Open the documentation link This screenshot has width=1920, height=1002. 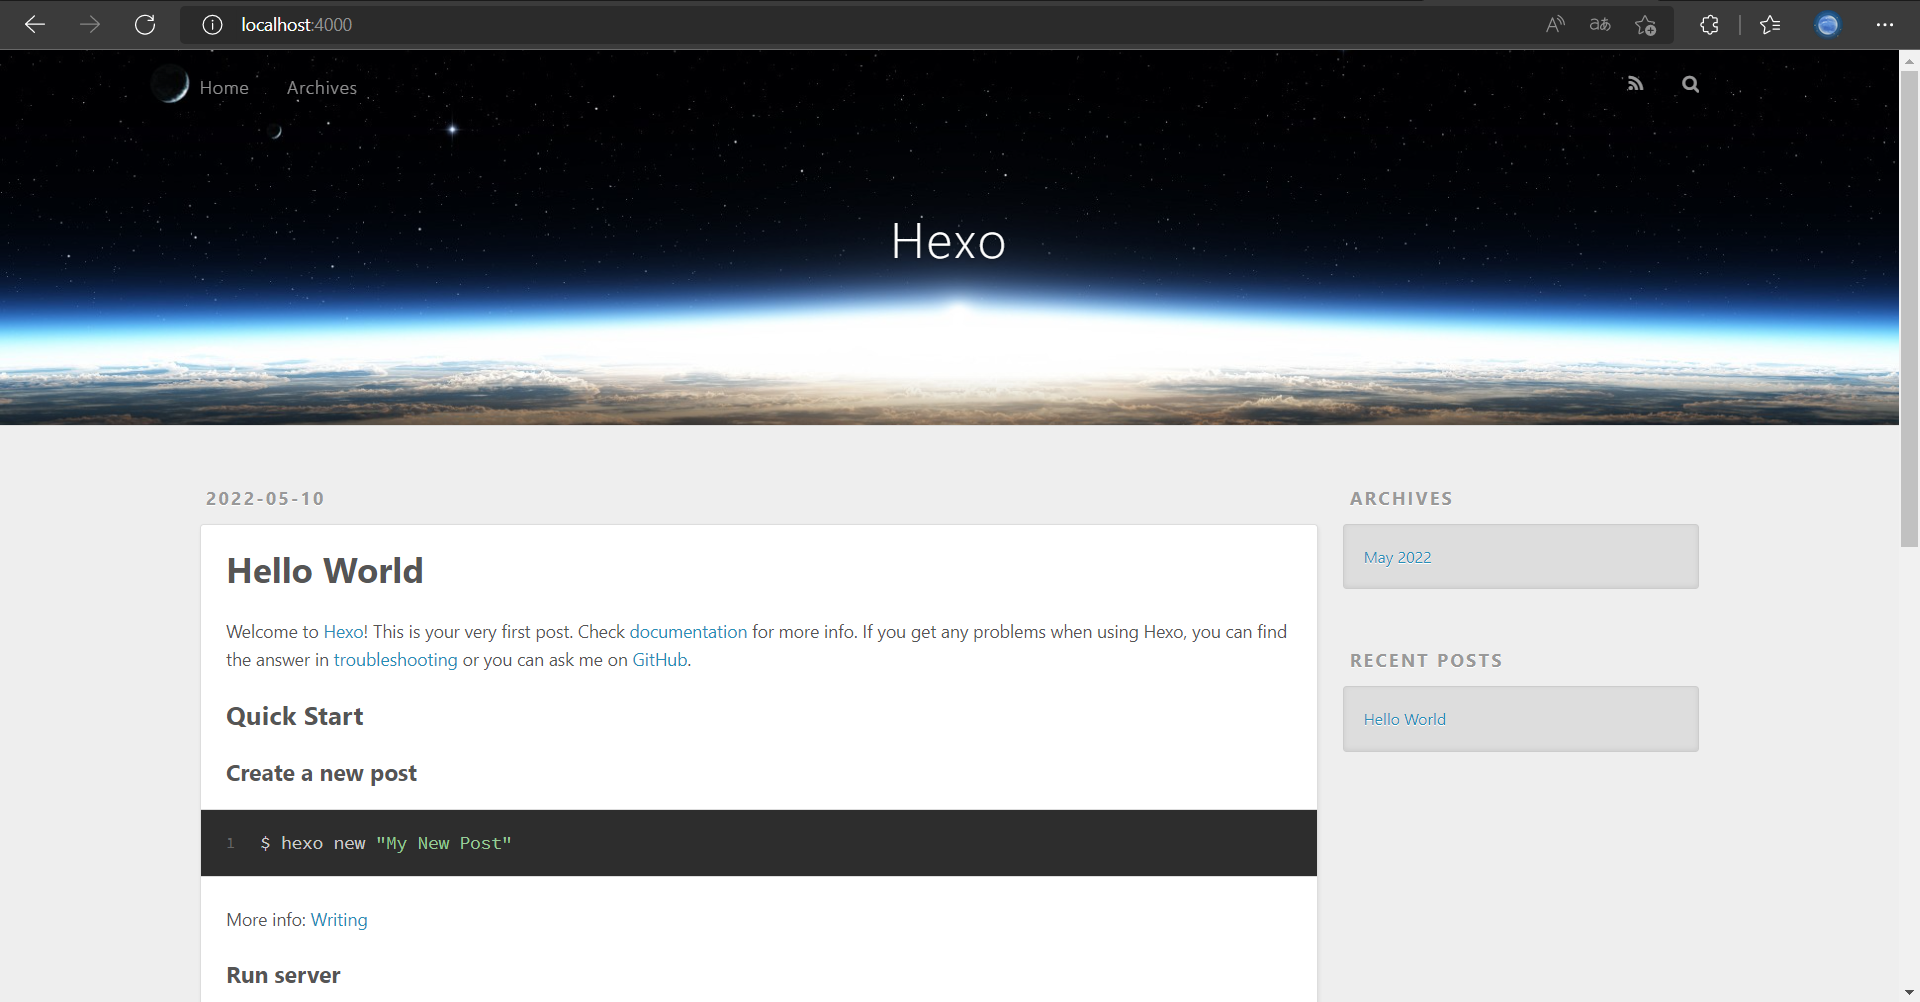click(x=688, y=631)
